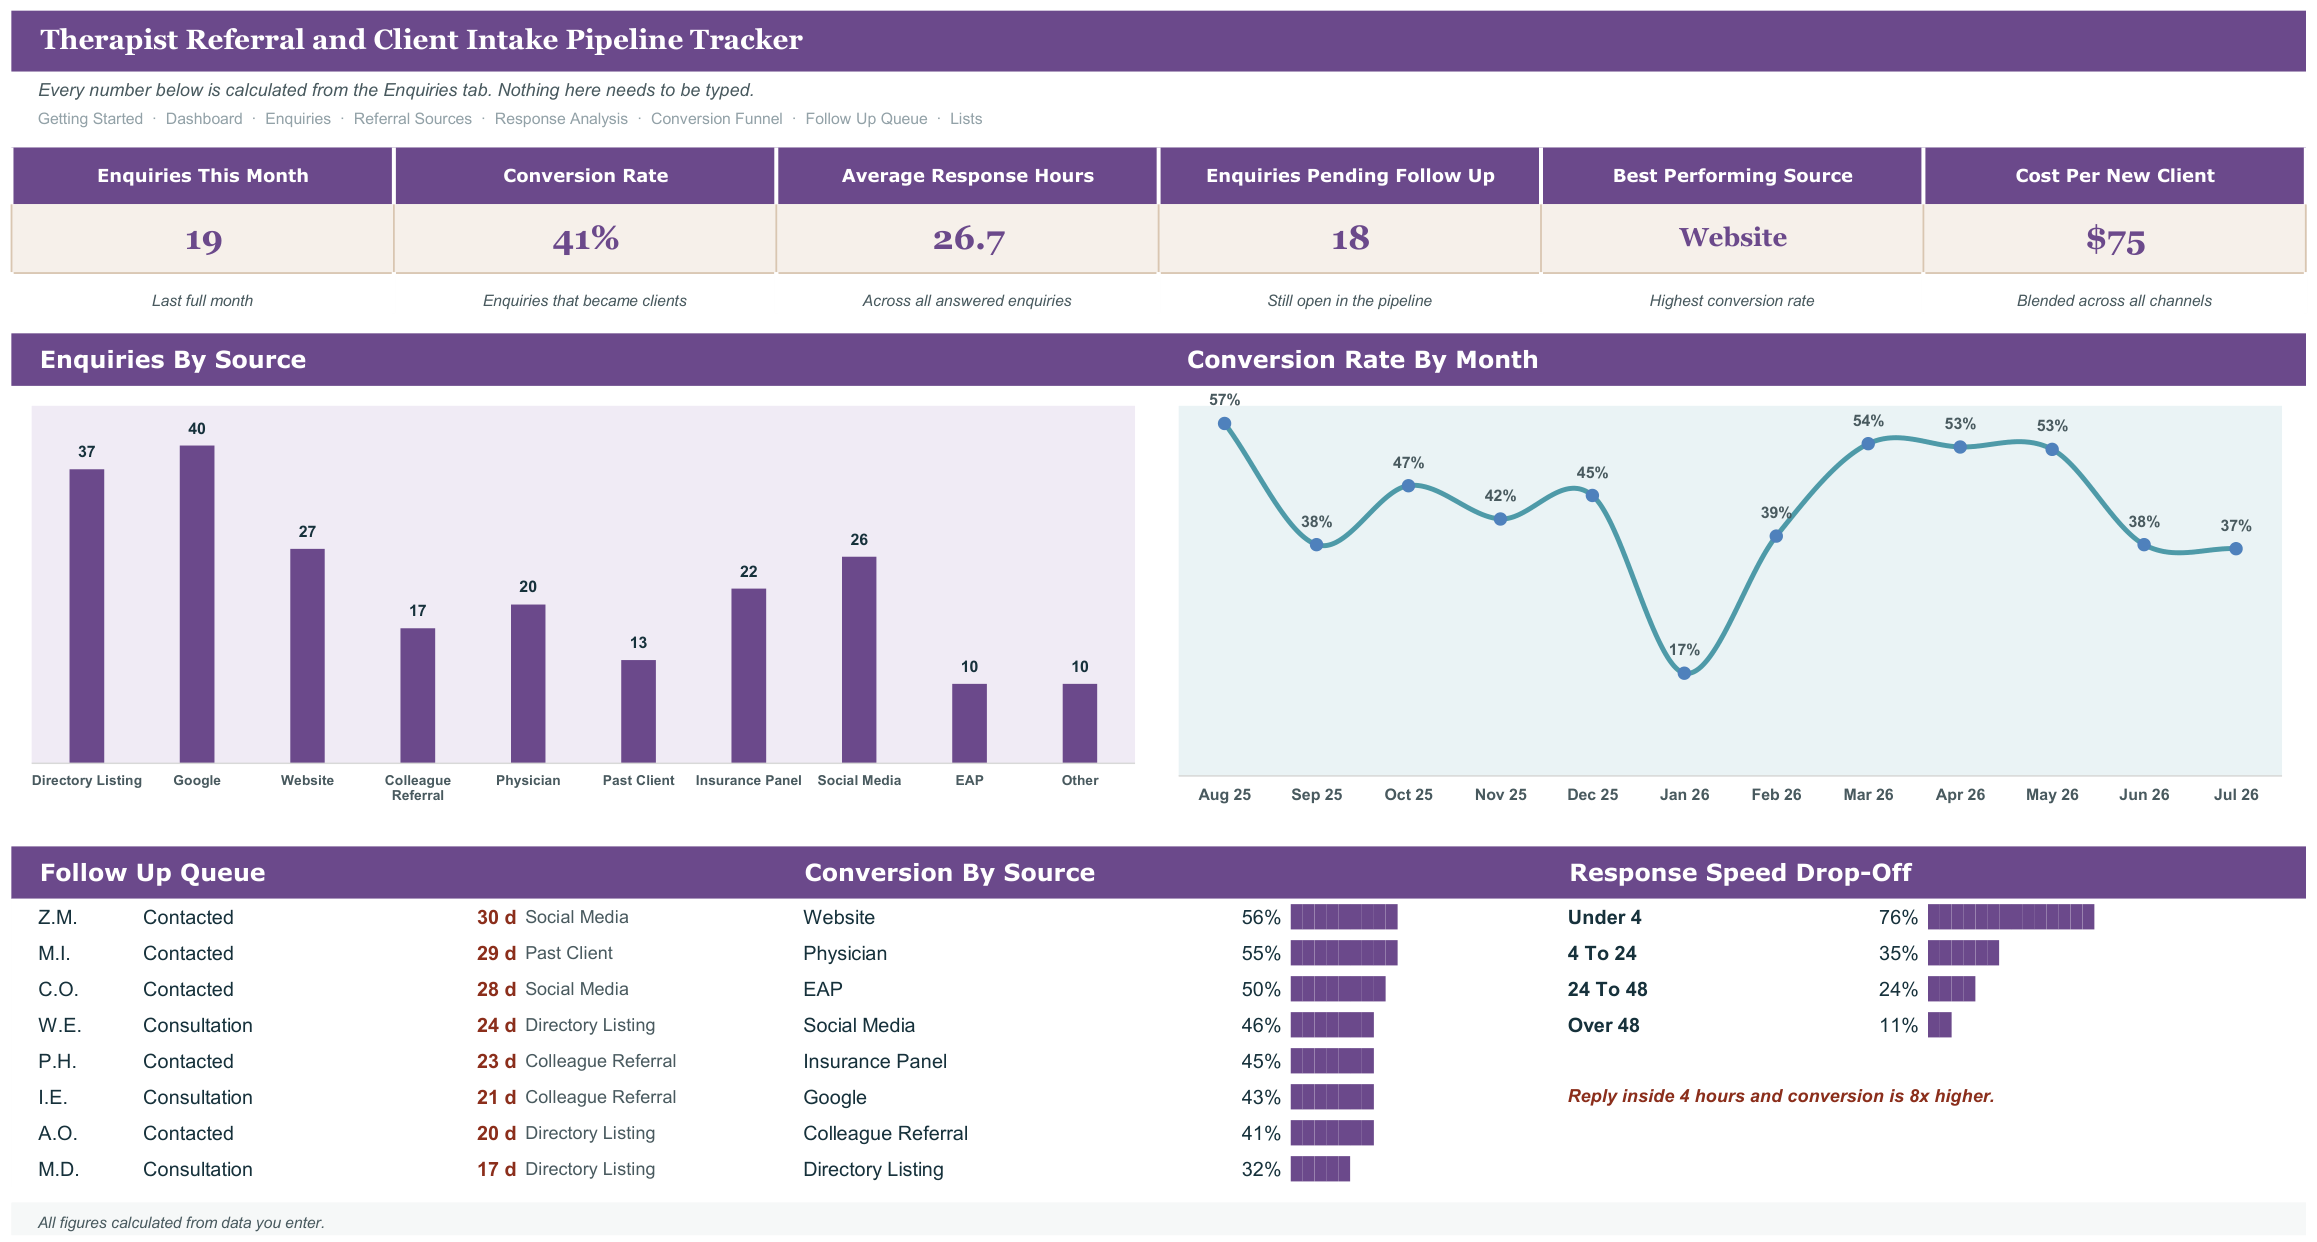Open the Follow Up Queue link

(866, 119)
